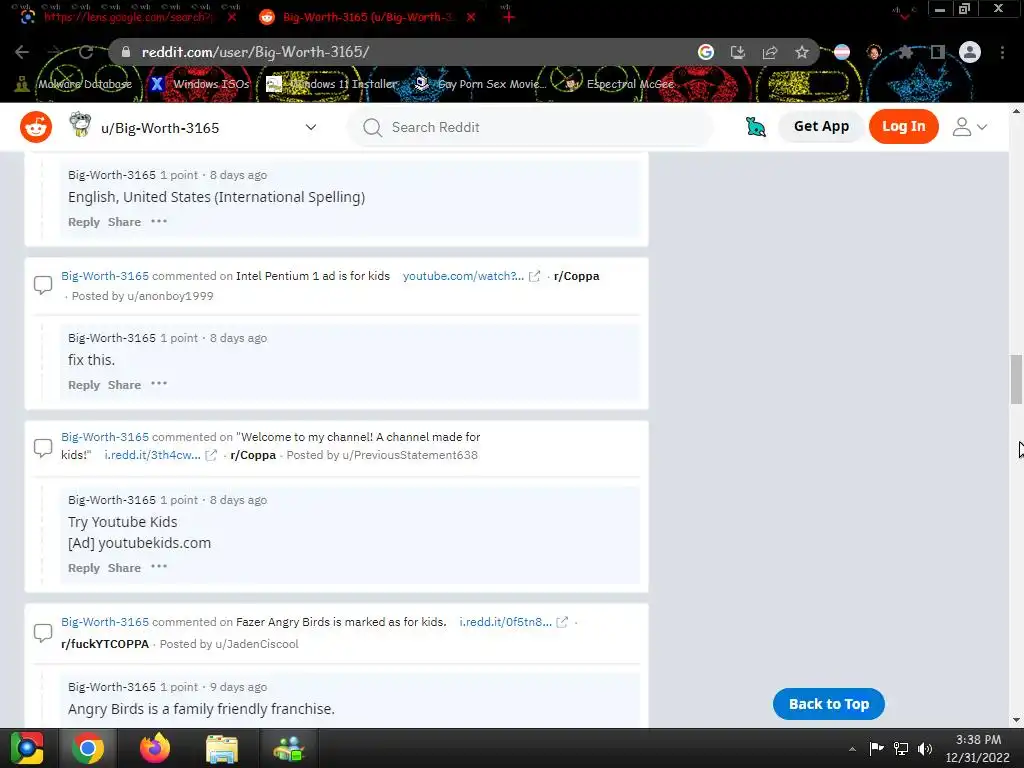Open File Explorer from the taskbar
The height and width of the screenshot is (768, 1024).
pyautogui.click(x=222, y=748)
